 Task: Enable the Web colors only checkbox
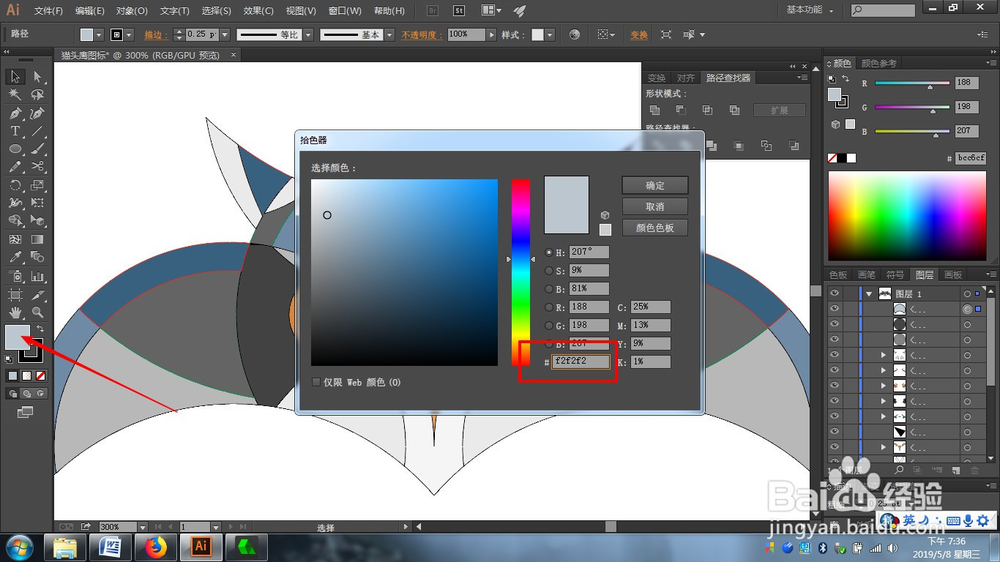click(316, 382)
